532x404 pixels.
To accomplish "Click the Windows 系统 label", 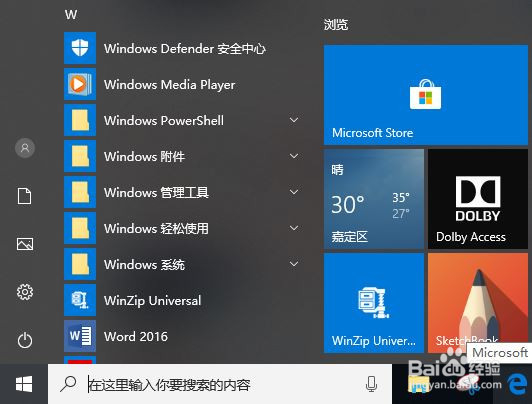I will tap(144, 264).
